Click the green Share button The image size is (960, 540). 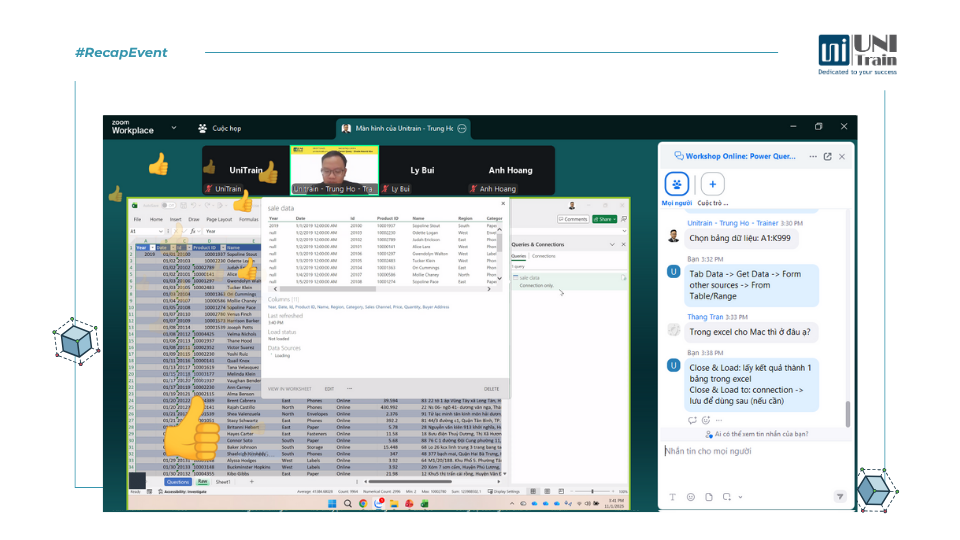click(x=604, y=219)
